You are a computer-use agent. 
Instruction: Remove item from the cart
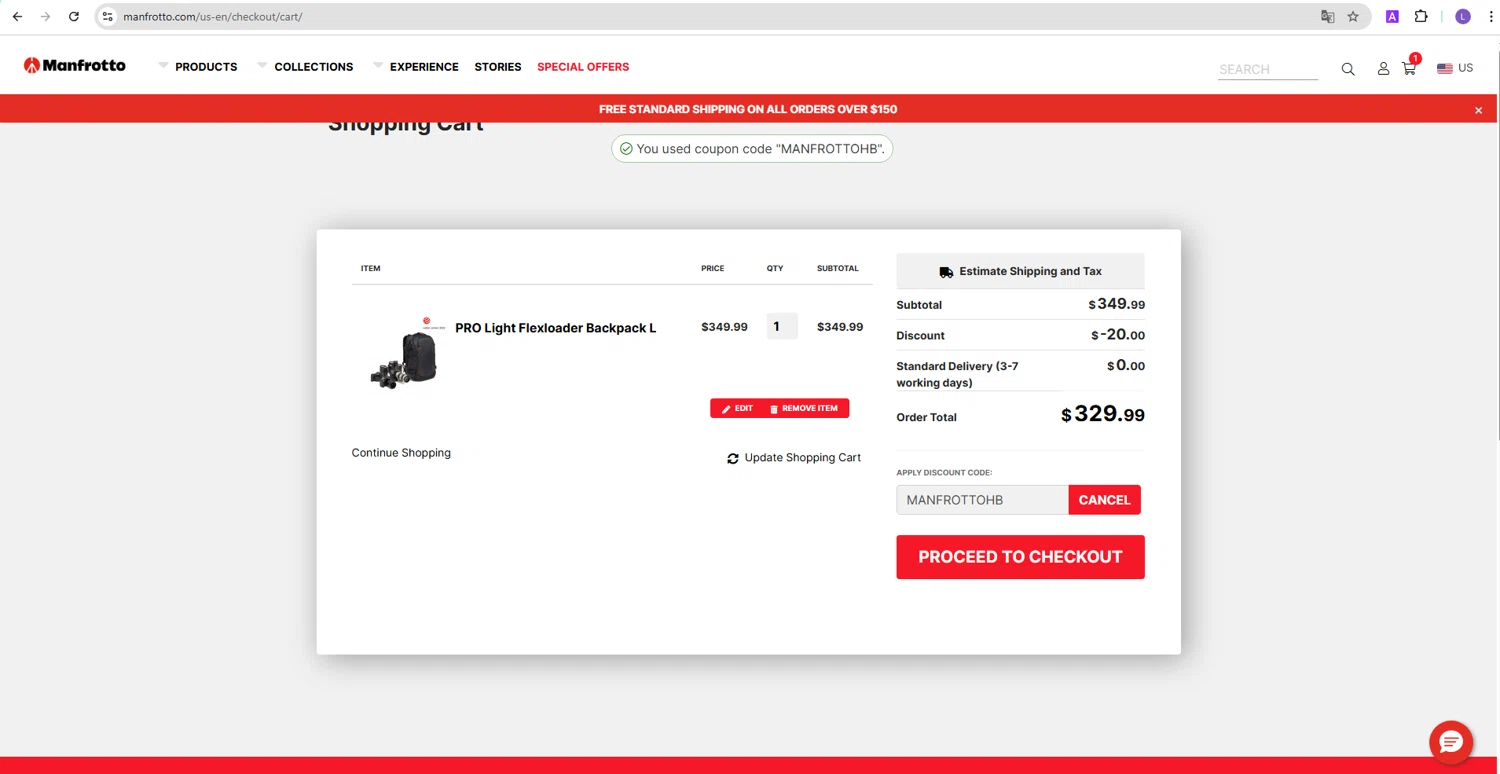click(x=804, y=408)
